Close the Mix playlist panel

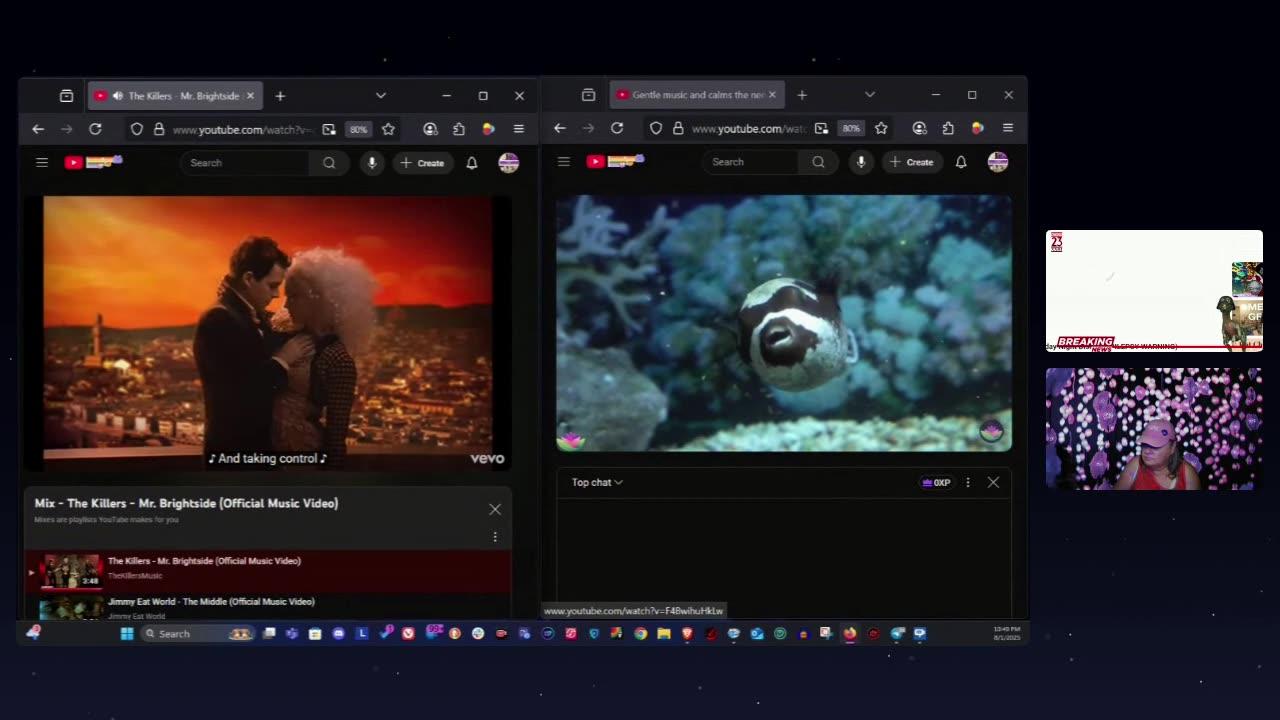click(x=495, y=509)
